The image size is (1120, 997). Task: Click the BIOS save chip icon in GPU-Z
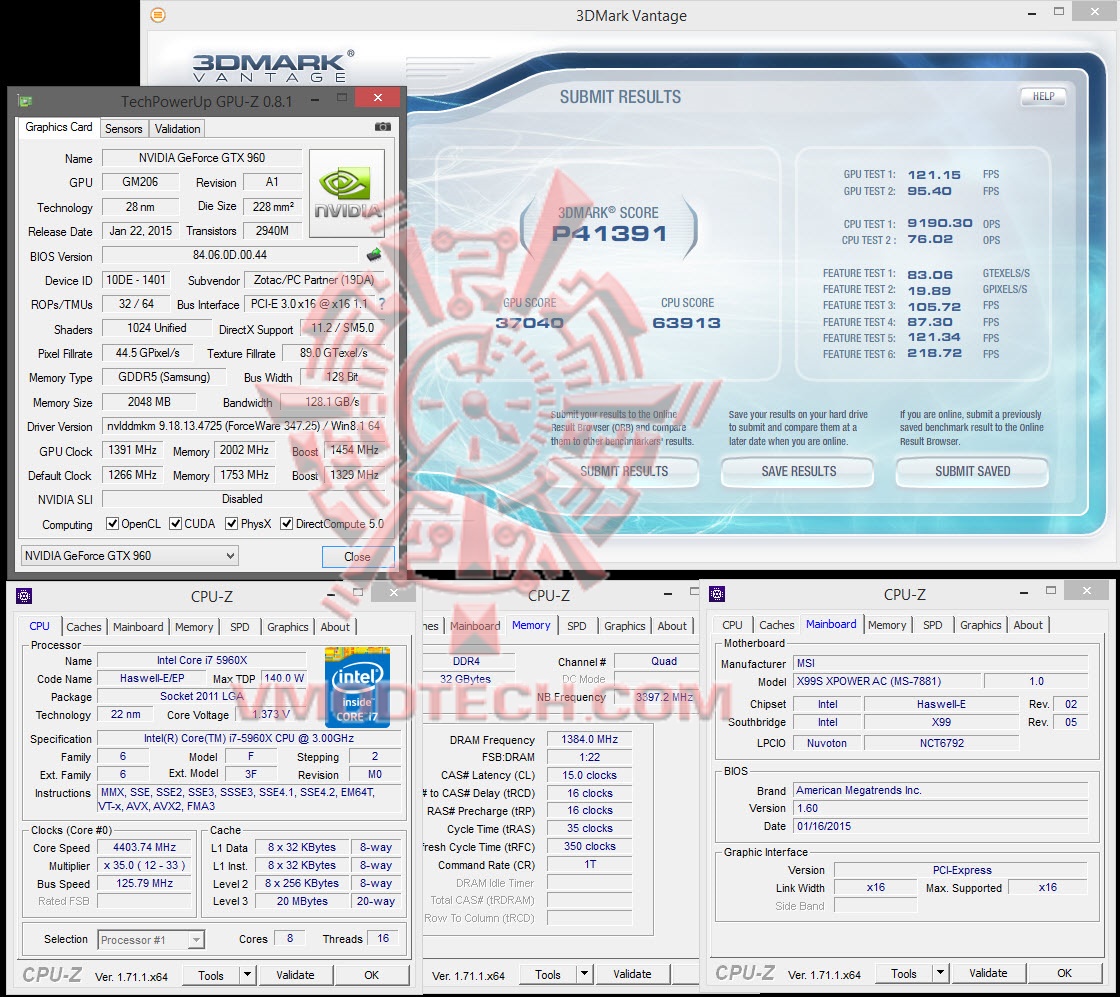[x=374, y=254]
